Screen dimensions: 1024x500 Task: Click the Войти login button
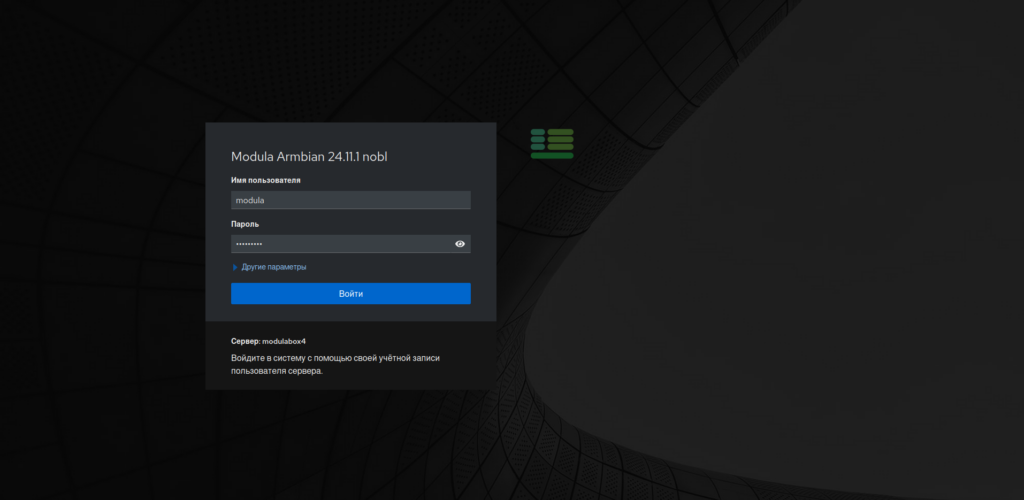click(x=351, y=294)
